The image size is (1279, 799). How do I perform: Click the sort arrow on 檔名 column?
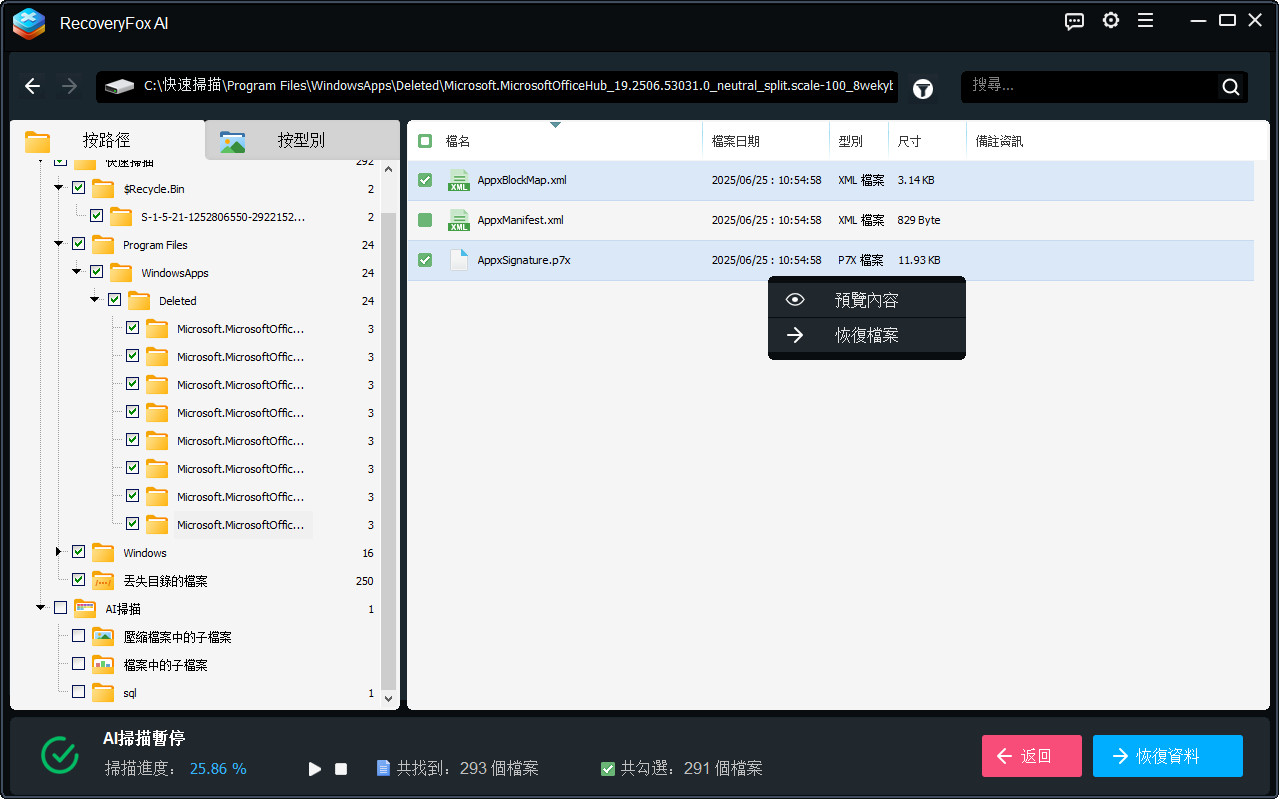coord(556,124)
